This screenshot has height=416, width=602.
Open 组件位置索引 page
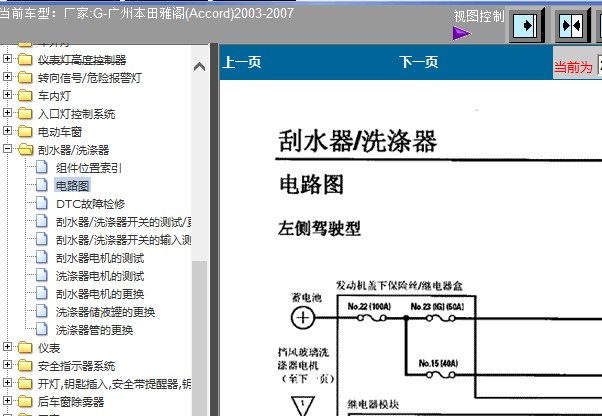point(89,168)
